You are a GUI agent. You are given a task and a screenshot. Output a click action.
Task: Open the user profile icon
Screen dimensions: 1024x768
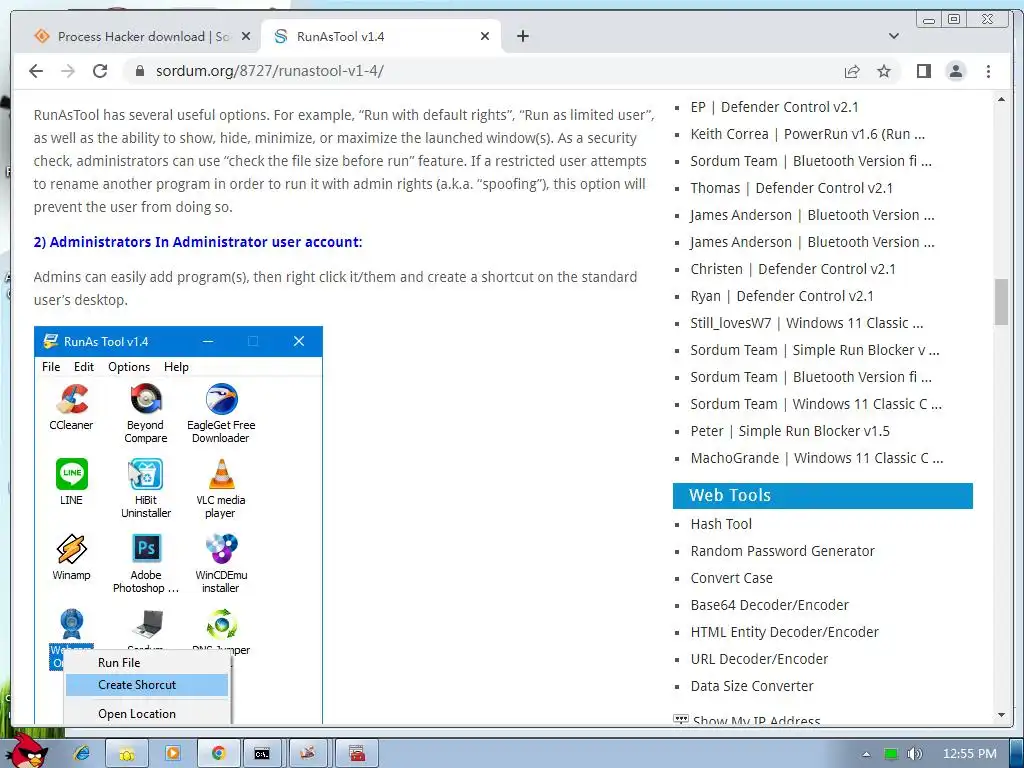(x=956, y=71)
